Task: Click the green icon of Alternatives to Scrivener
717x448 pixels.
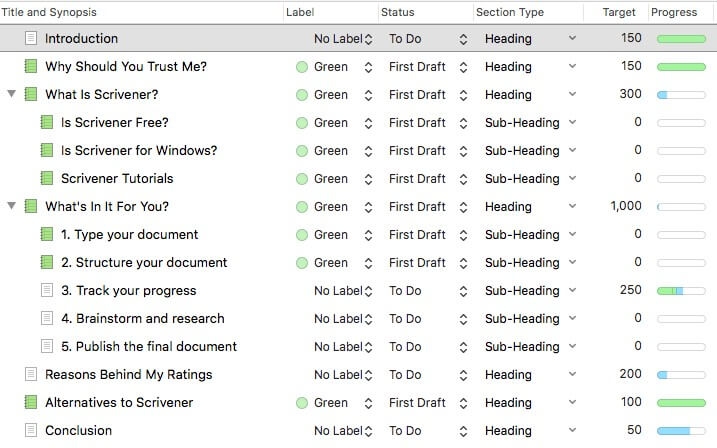Action: click(31, 402)
